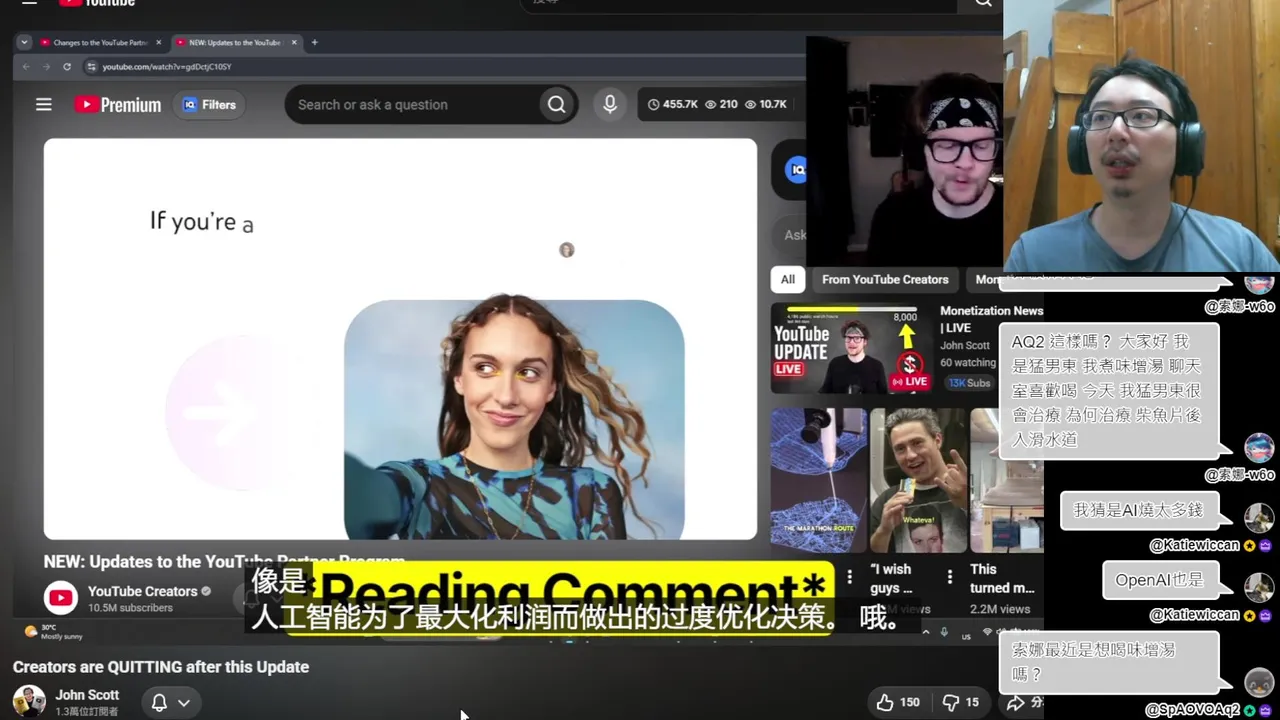The image size is (1280, 720).
Task: Click the YouTube Partner Program video player
Action: (400, 339)
